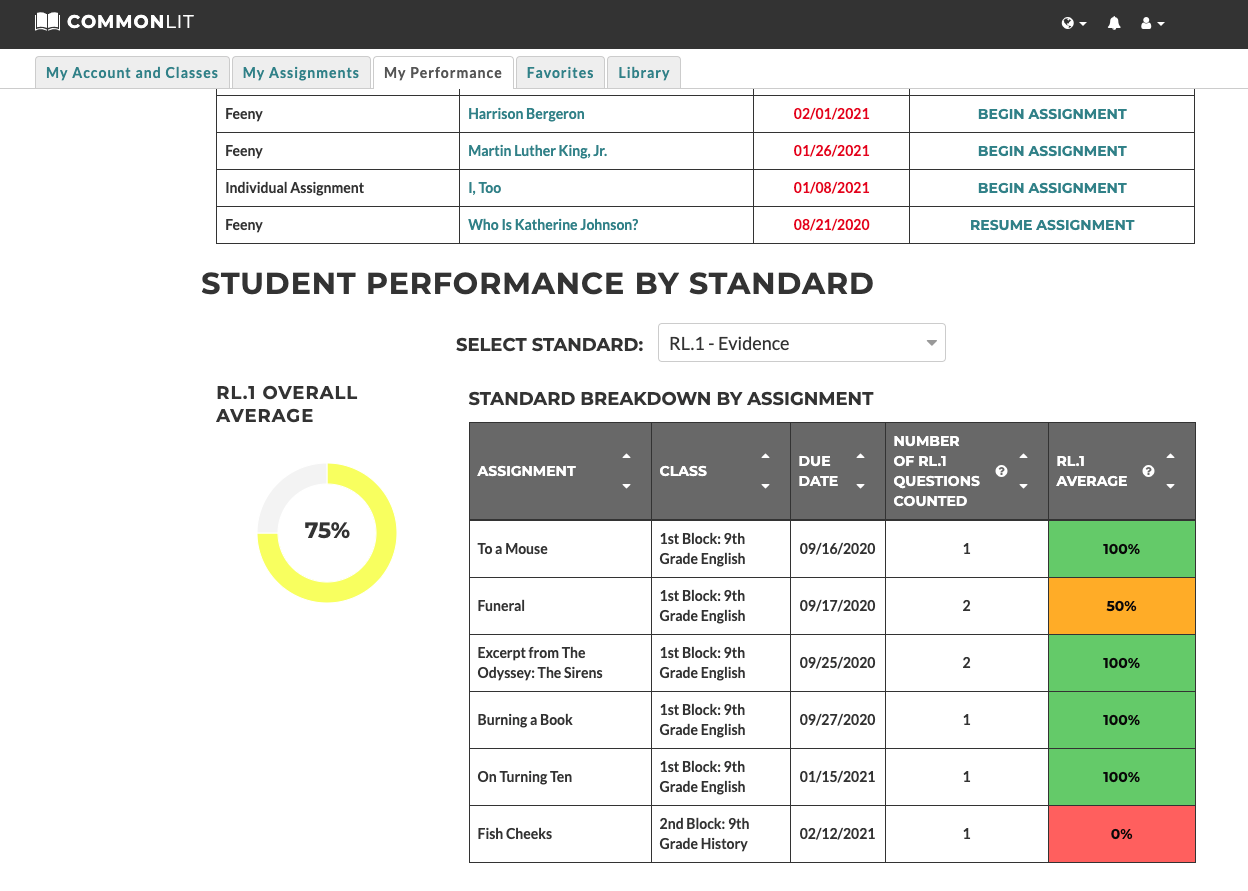
Task: Toggle ascending sort on RL.1 Average column
Action: click(x=1170, y=455)
